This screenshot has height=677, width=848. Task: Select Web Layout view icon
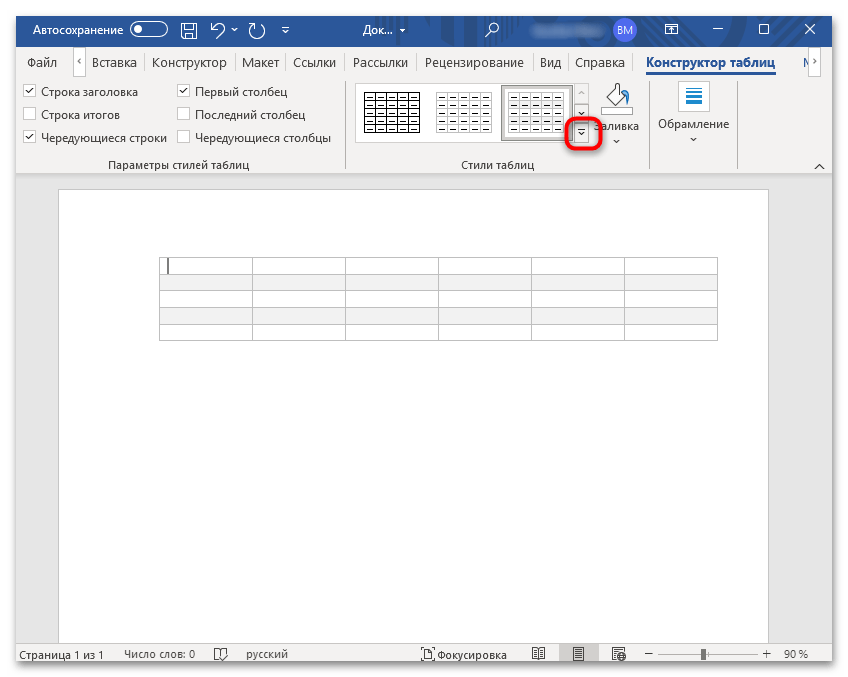pyautogui.click(x=616, y=654)
